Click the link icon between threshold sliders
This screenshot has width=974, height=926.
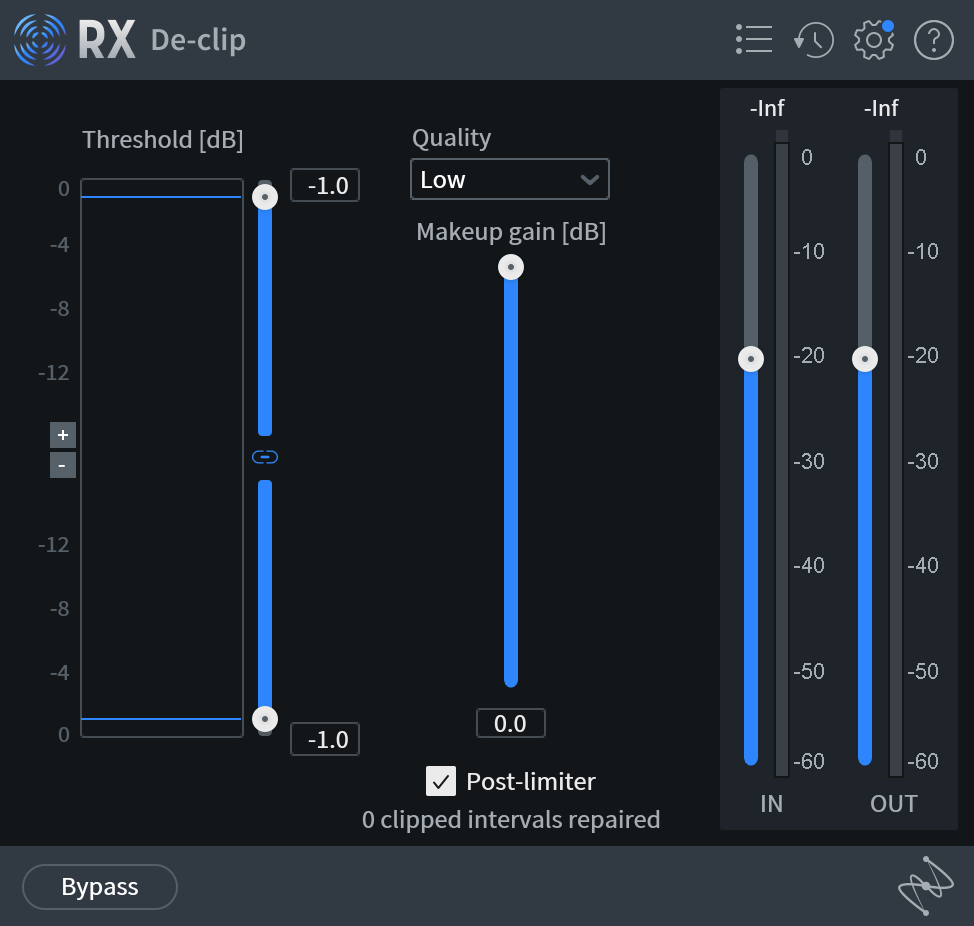tap(264, 457)
